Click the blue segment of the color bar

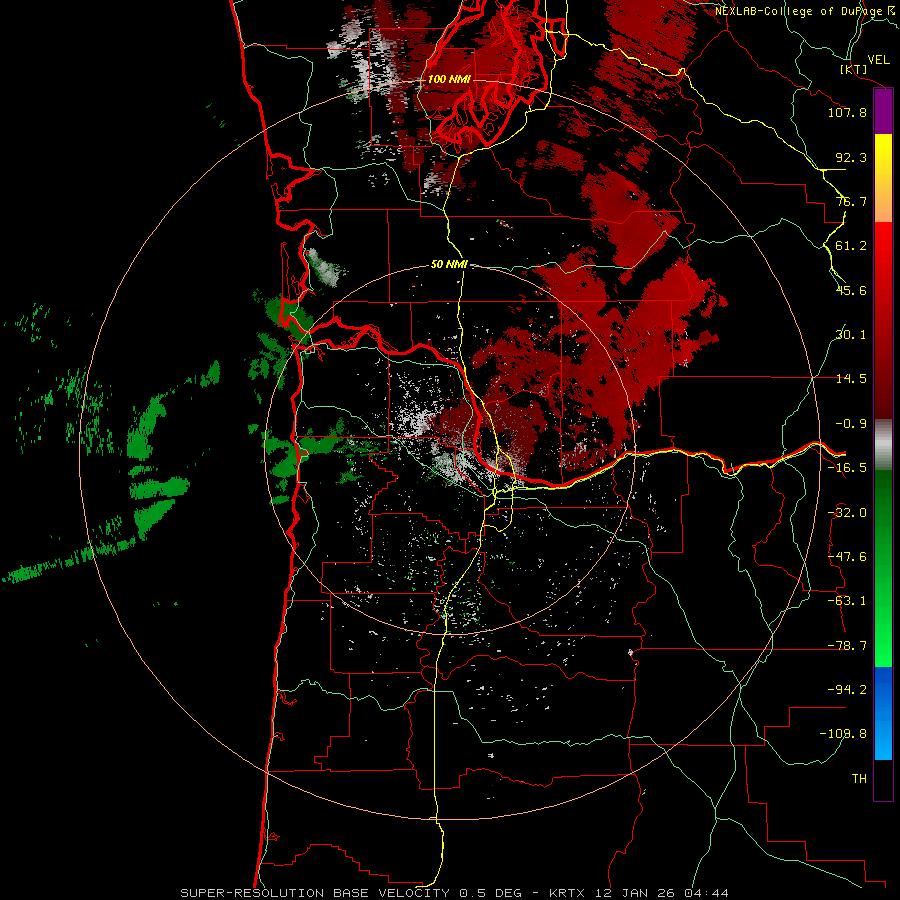point(883,713)
